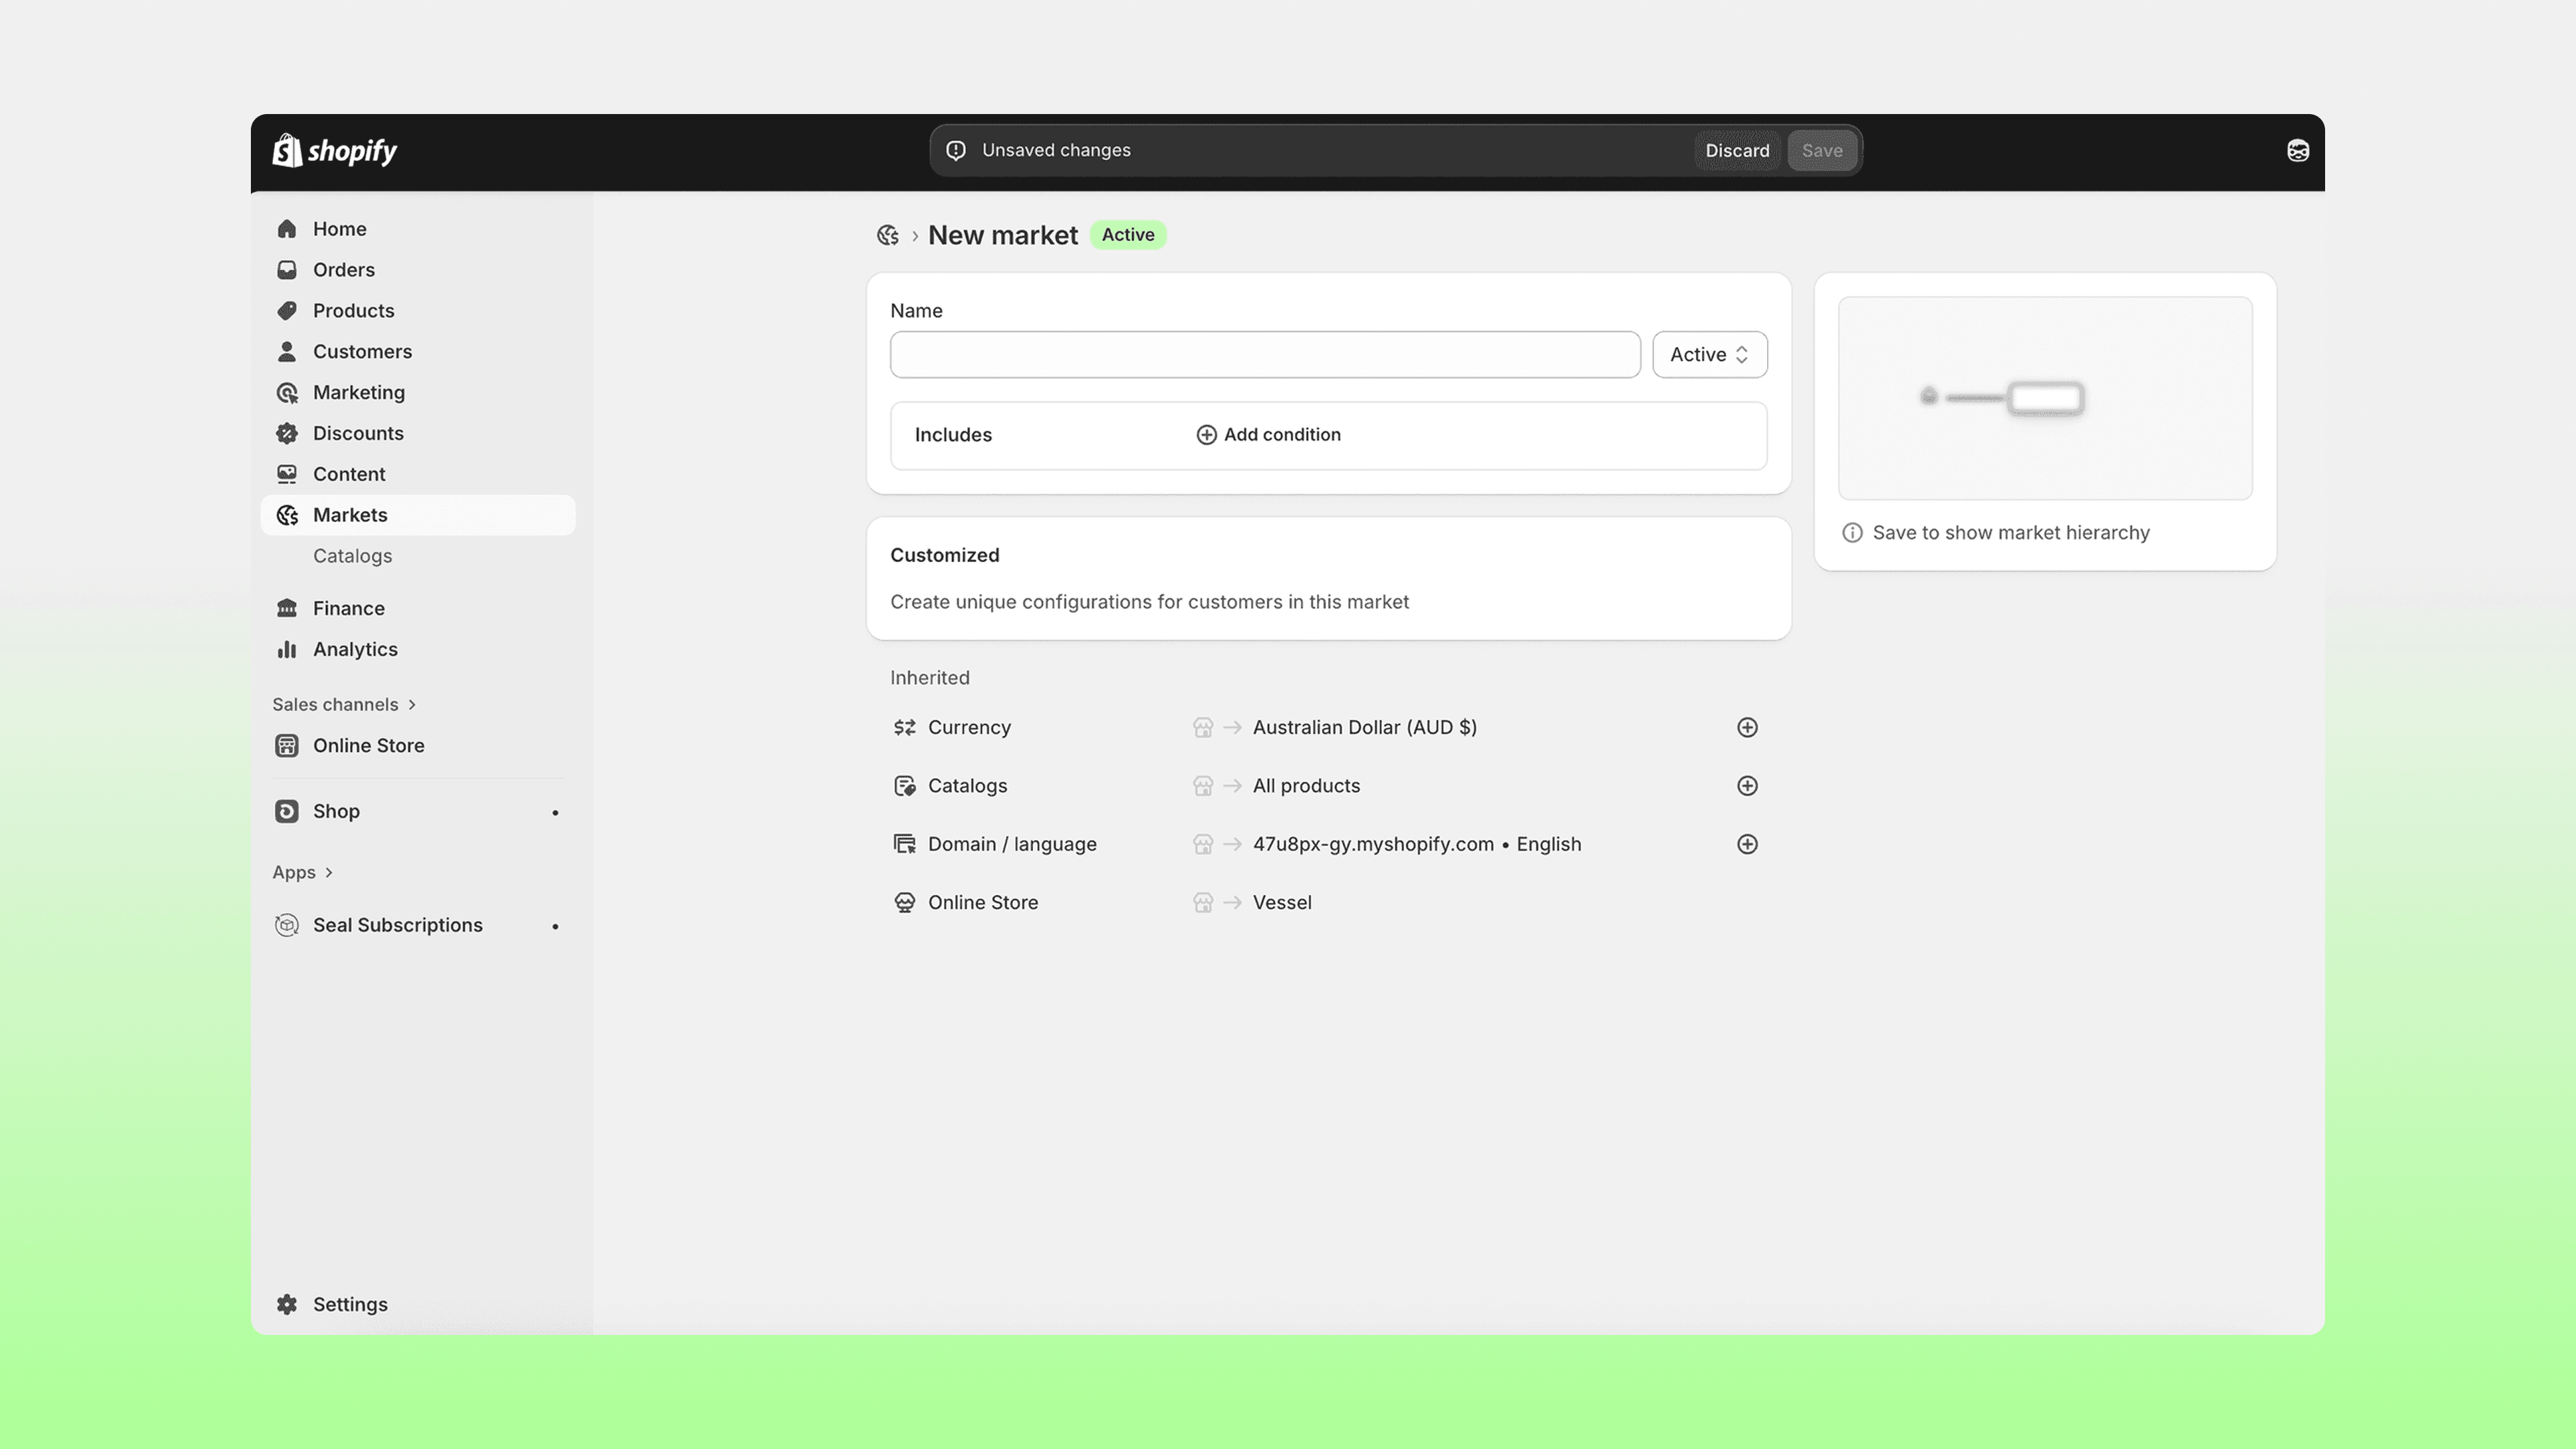The image size is (2576, 1449).
Task: Click the Save button
Action: (1821, 151)
